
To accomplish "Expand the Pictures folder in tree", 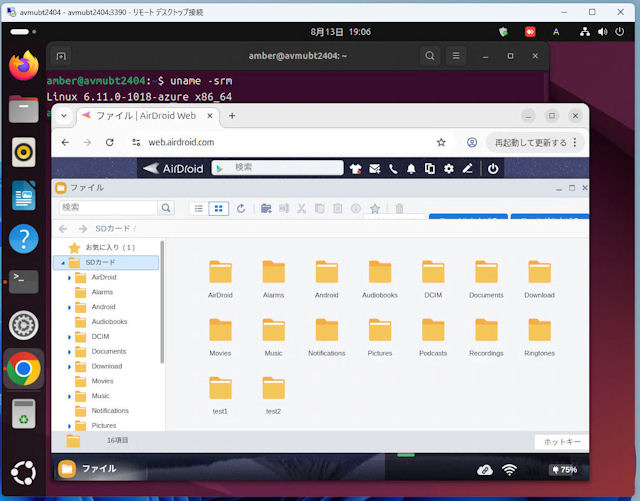I will [69, 426].
